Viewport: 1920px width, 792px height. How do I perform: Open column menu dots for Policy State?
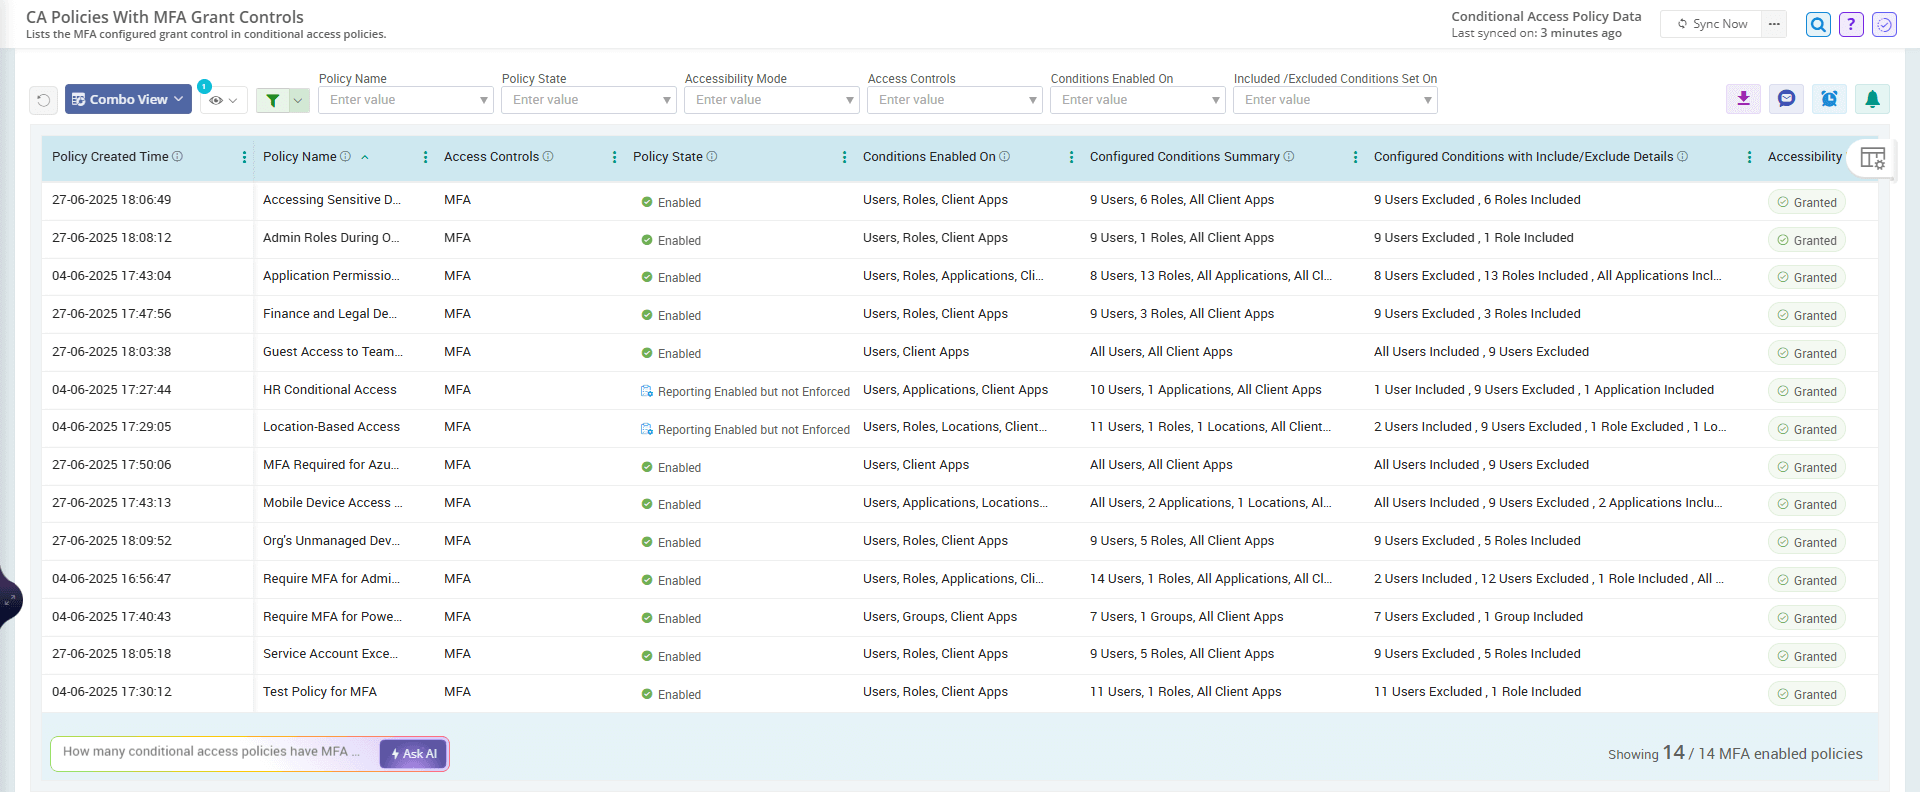pos(844,157)
